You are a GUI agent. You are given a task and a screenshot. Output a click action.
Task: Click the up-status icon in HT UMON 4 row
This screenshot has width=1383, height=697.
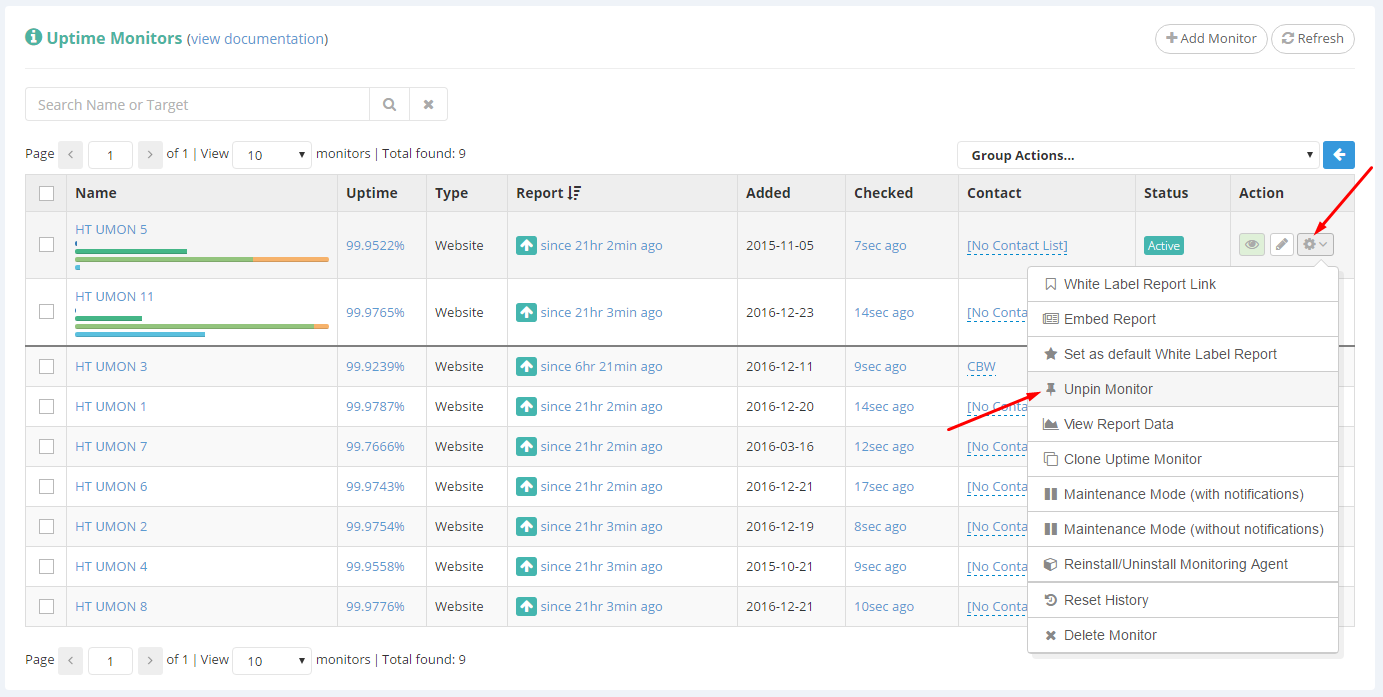526,566
